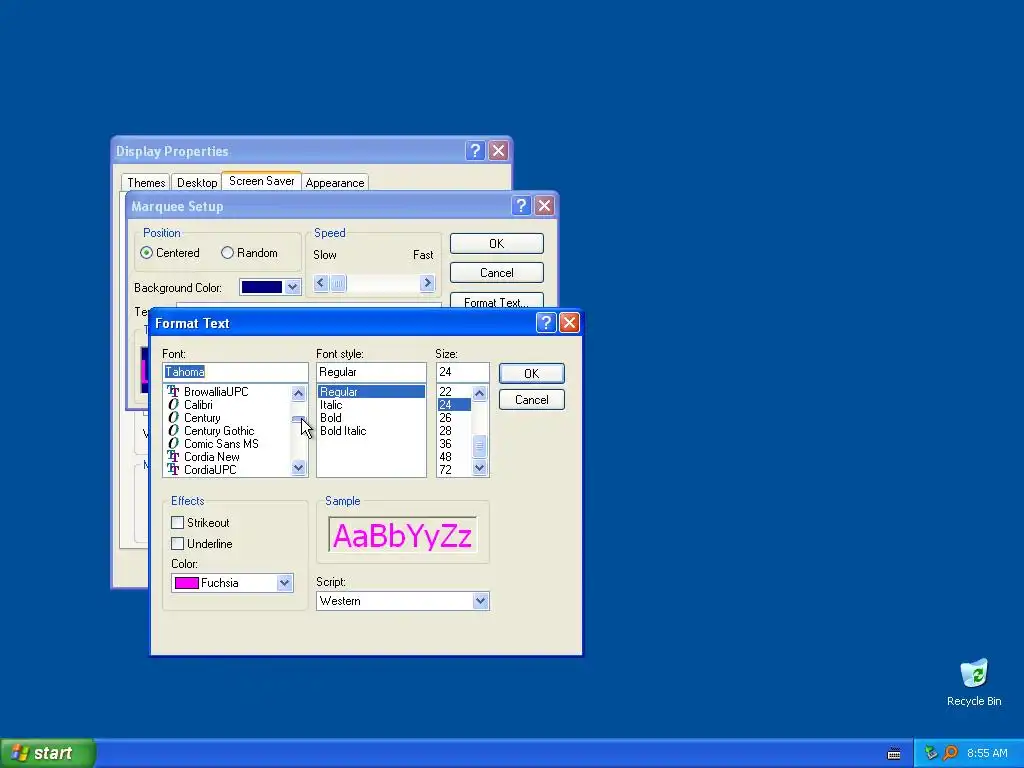Click the Format Text... button
Image resolution: width=1024 pixels, height=768 pixels.
496,301
